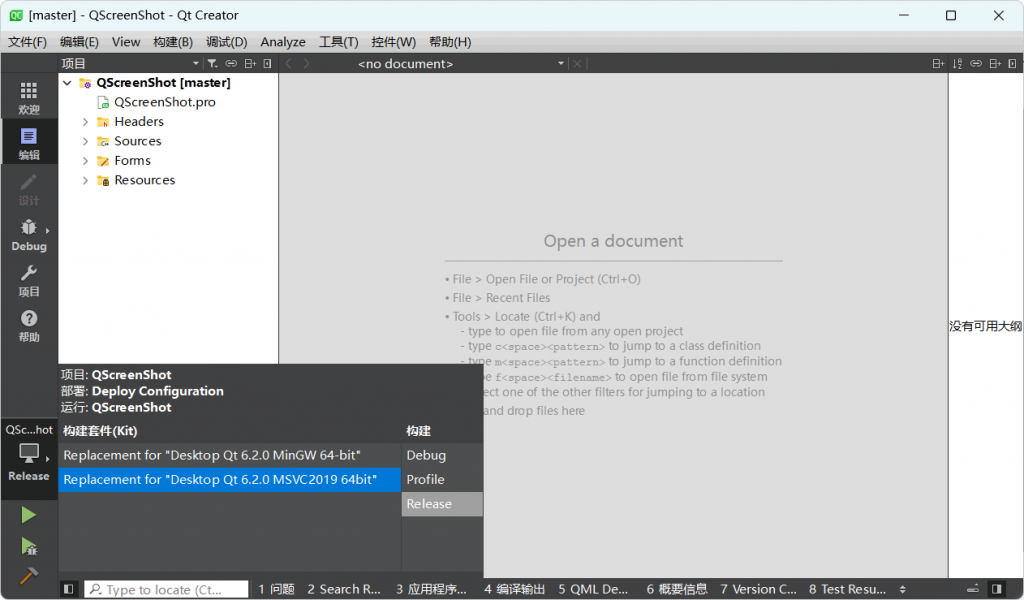Viewport: 1024px width, 600px height.
Task: Open the 帮助 (Help) mode
Action: click(x=29, y=325)
